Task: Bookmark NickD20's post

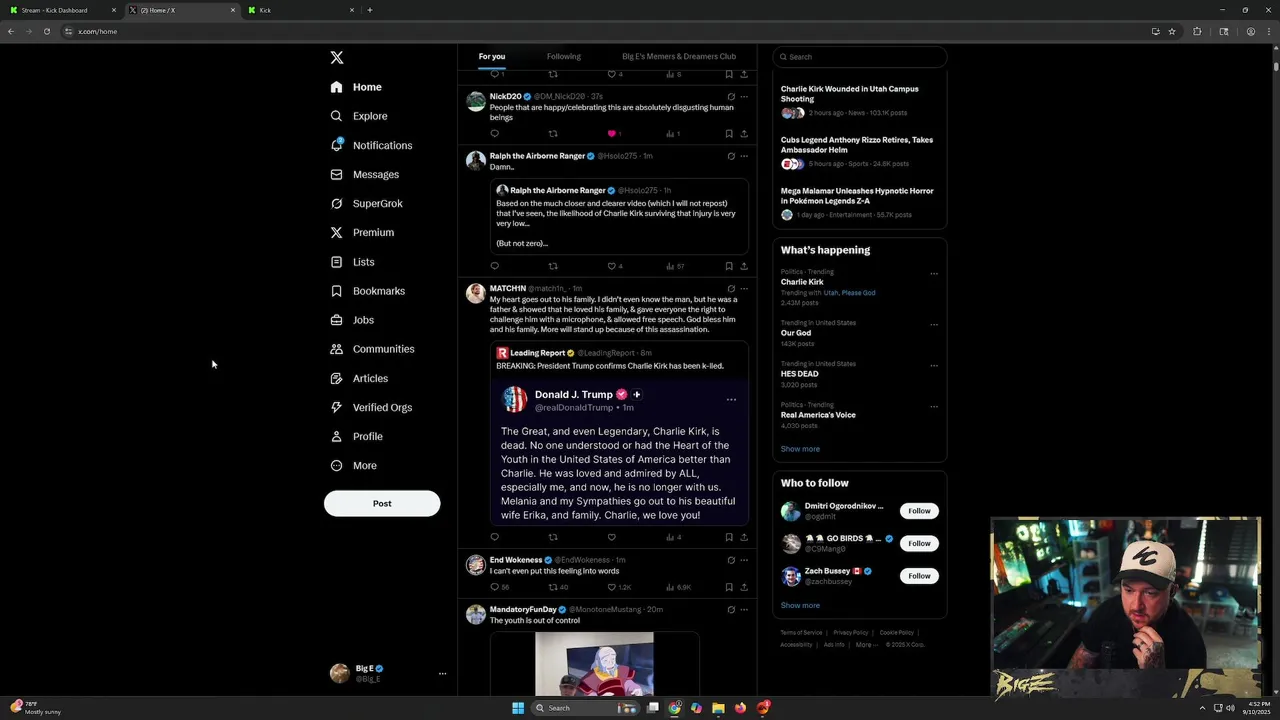Action: pos(729,133)
